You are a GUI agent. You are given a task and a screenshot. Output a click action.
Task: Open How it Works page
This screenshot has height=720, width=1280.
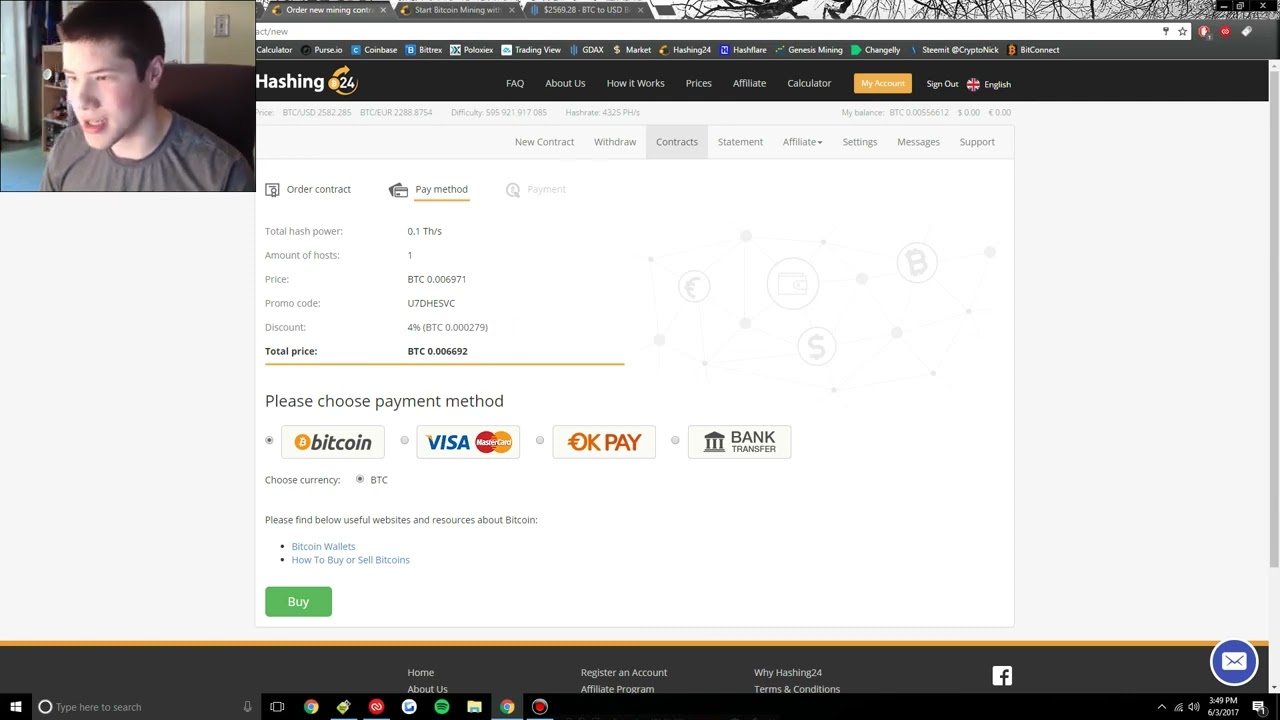point(635,83)
